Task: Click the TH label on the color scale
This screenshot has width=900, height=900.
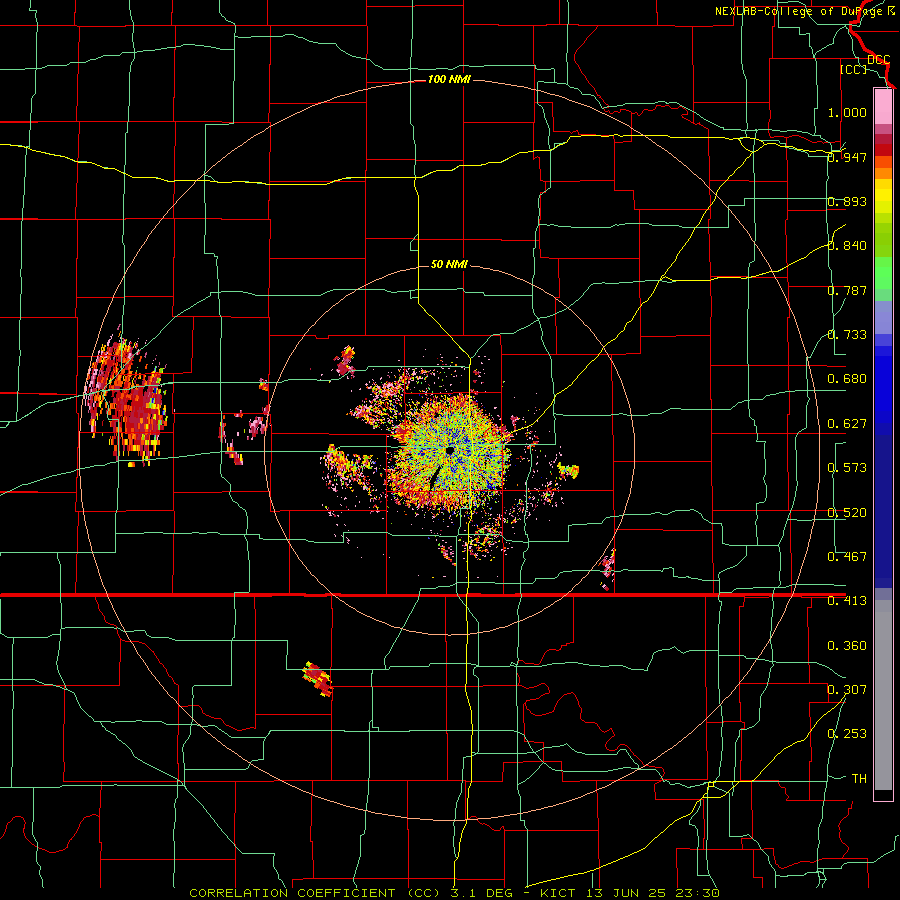Action: point(859,779)
